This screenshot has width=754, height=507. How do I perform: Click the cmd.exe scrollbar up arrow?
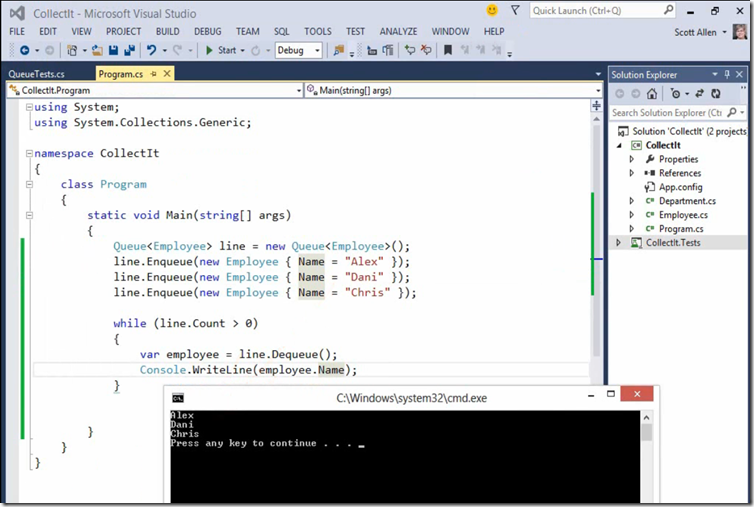647,417
